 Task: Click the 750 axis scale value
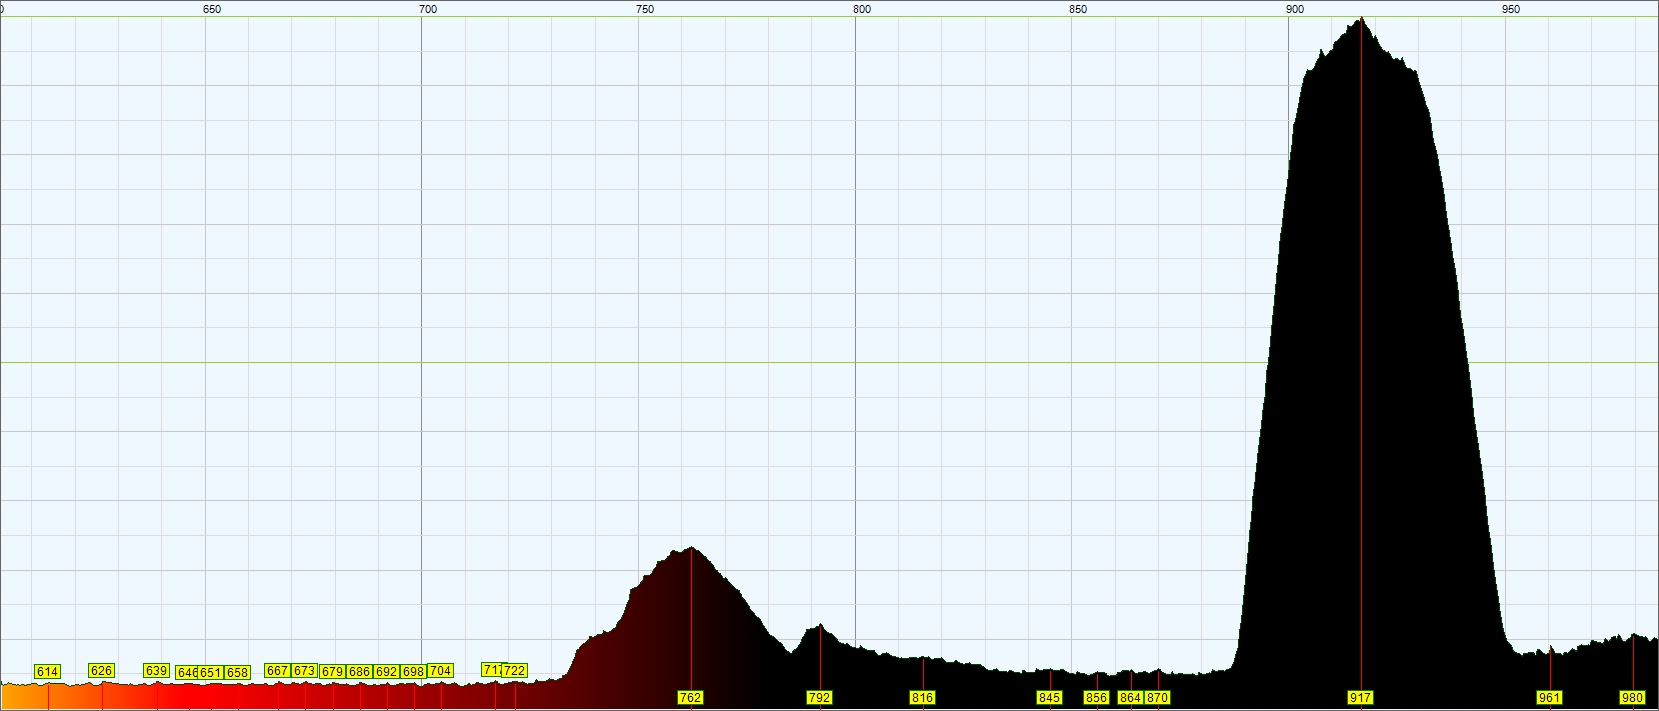click(645, 9)
